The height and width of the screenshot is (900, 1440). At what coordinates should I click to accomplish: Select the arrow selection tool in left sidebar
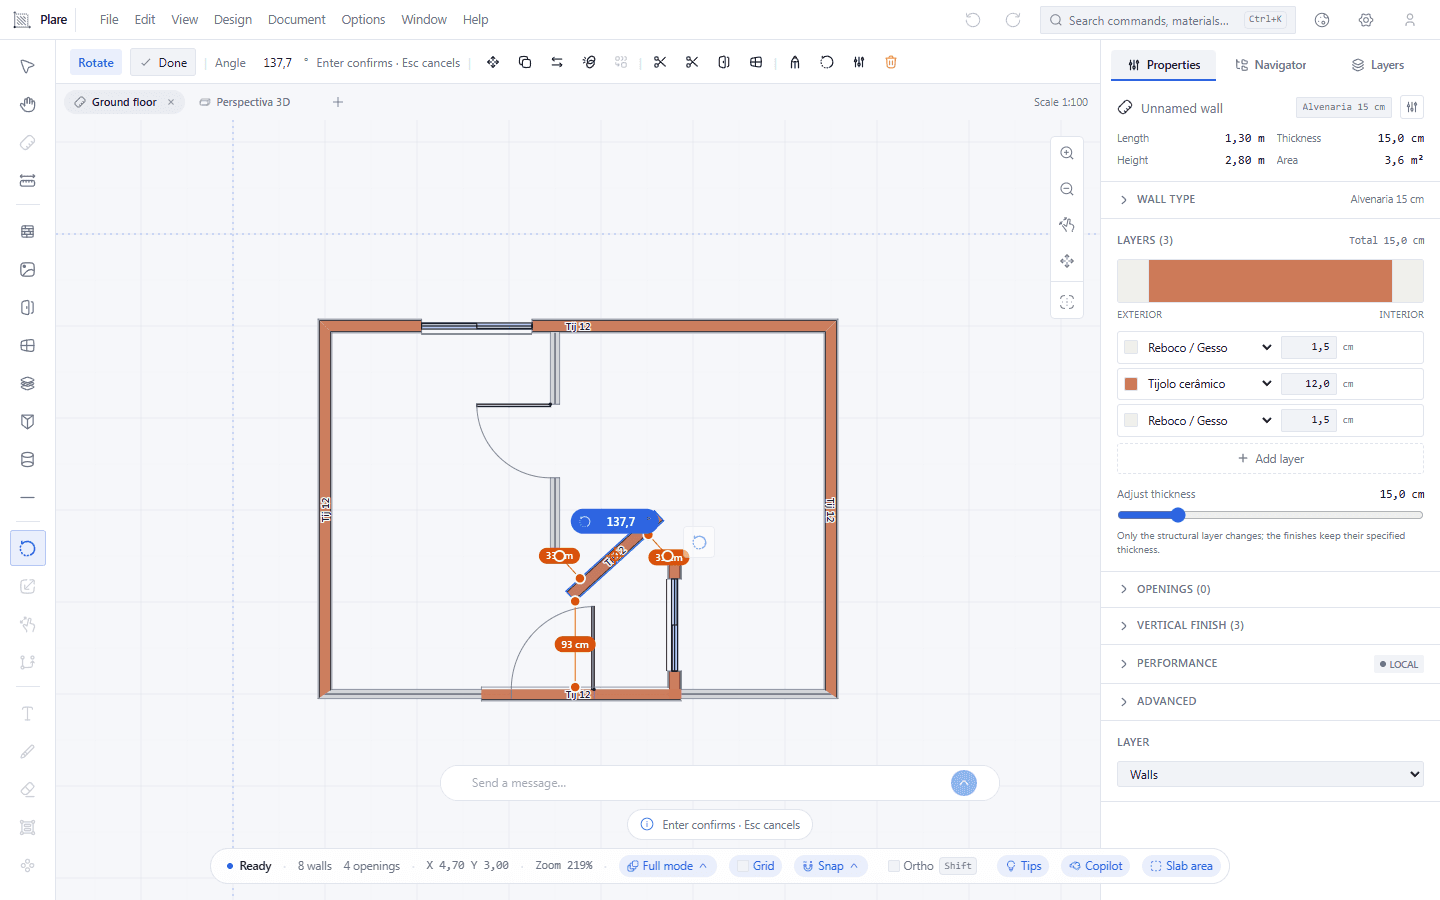point(28,67)
